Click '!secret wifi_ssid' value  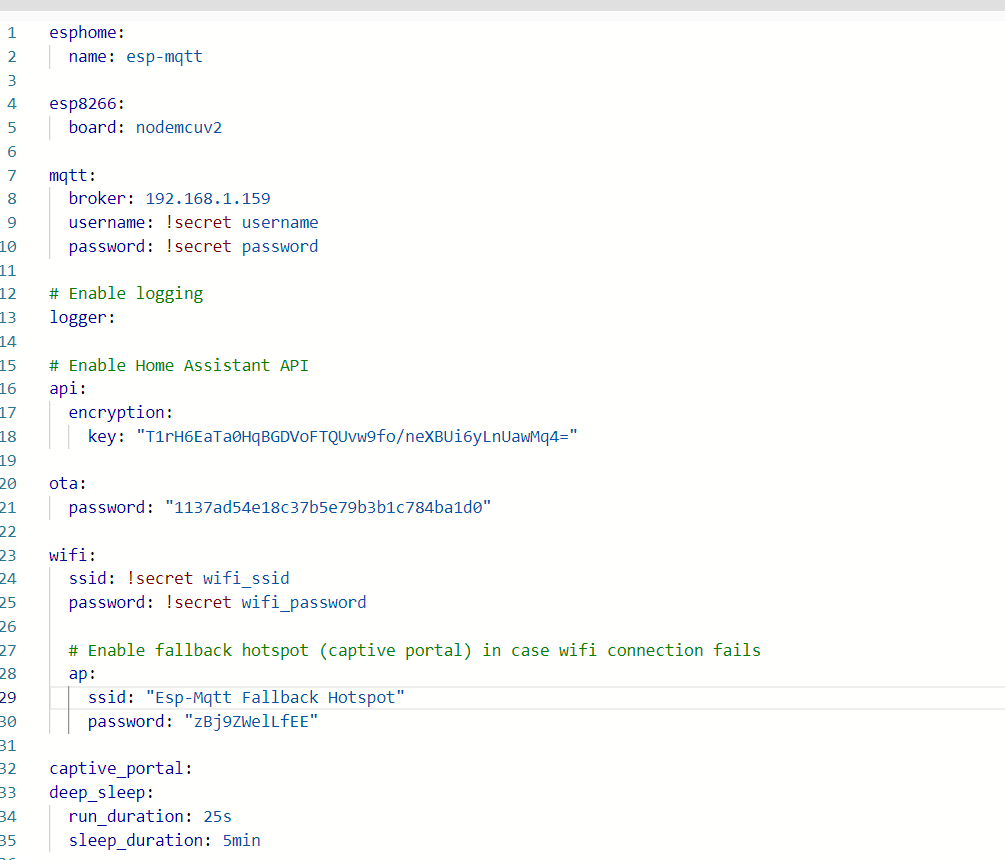[x=208, y=579]
